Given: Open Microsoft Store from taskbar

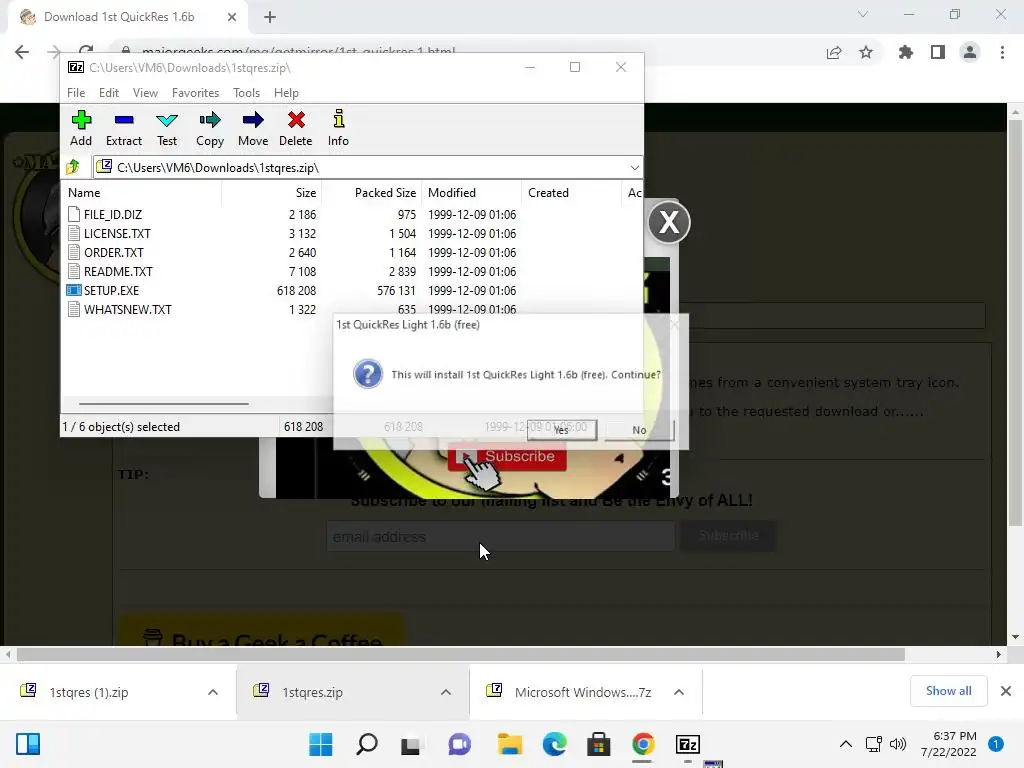Looking at the screenshot, I should click(598, 744).
